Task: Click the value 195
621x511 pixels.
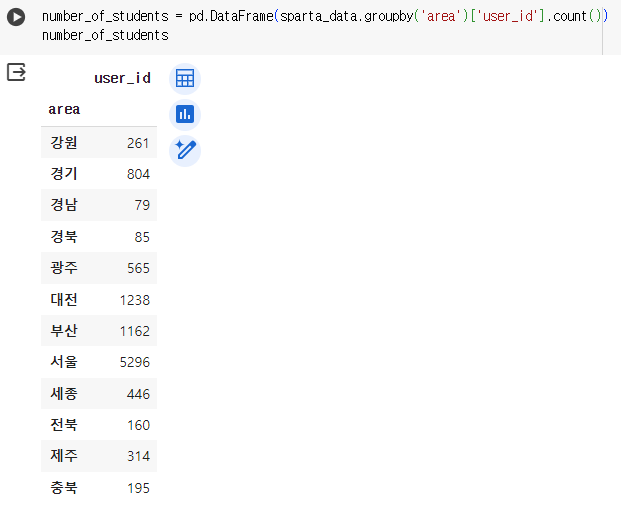Action: tap(138, 488)
